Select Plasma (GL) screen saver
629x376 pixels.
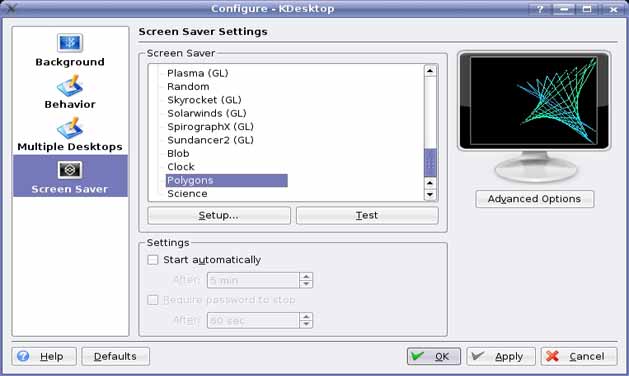(x=198, y=73)
